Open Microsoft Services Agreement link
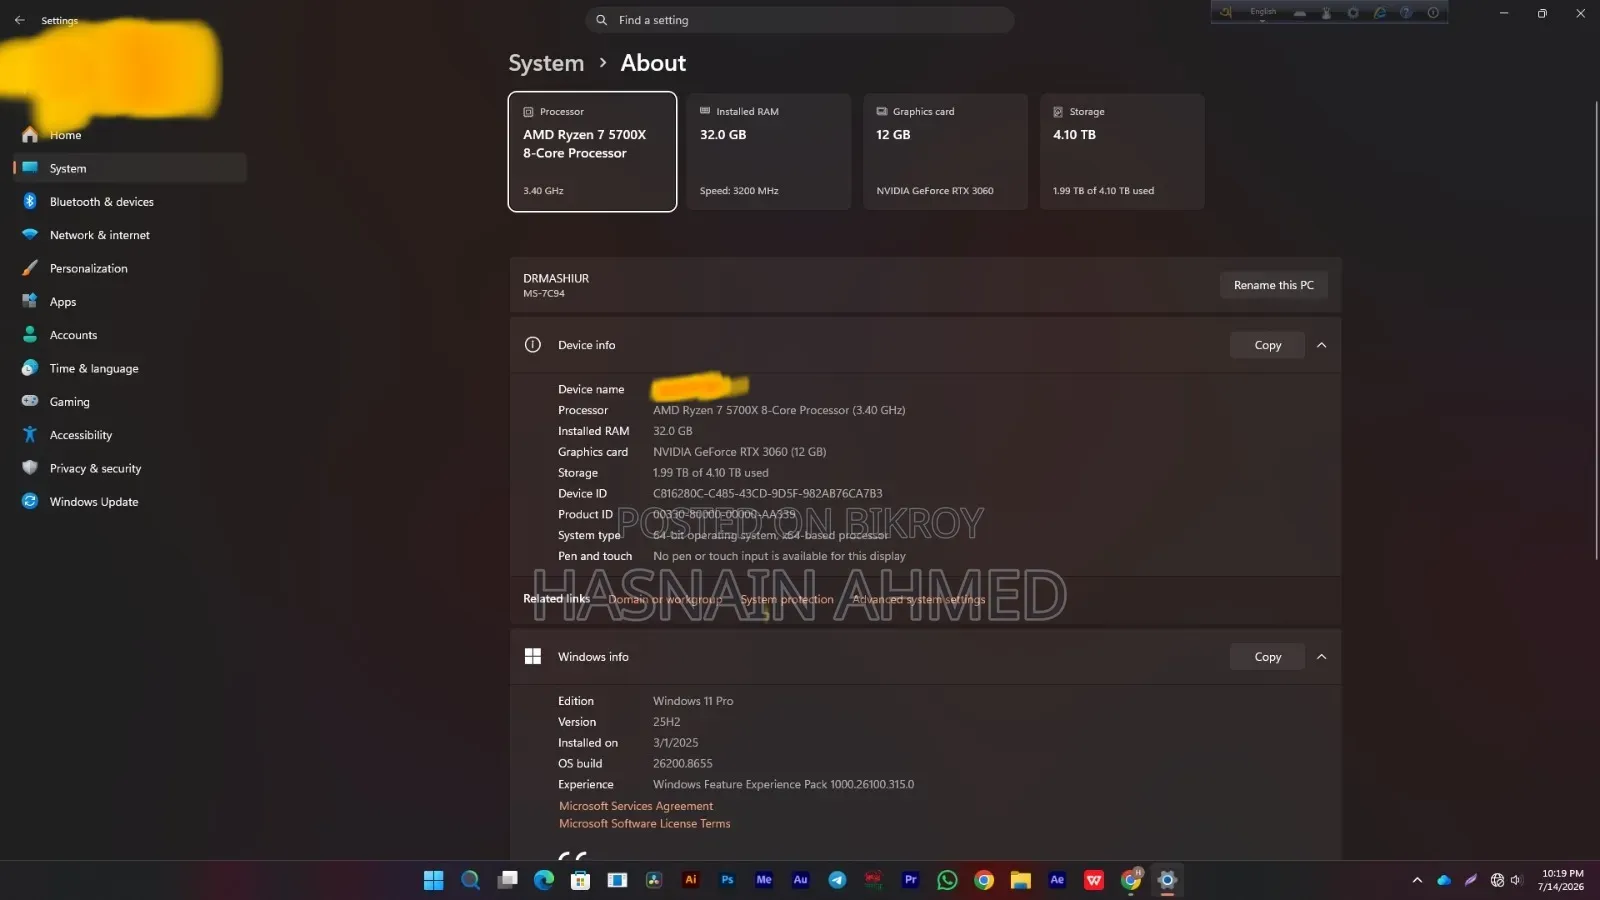1600x900 pixels. point(636,806)
